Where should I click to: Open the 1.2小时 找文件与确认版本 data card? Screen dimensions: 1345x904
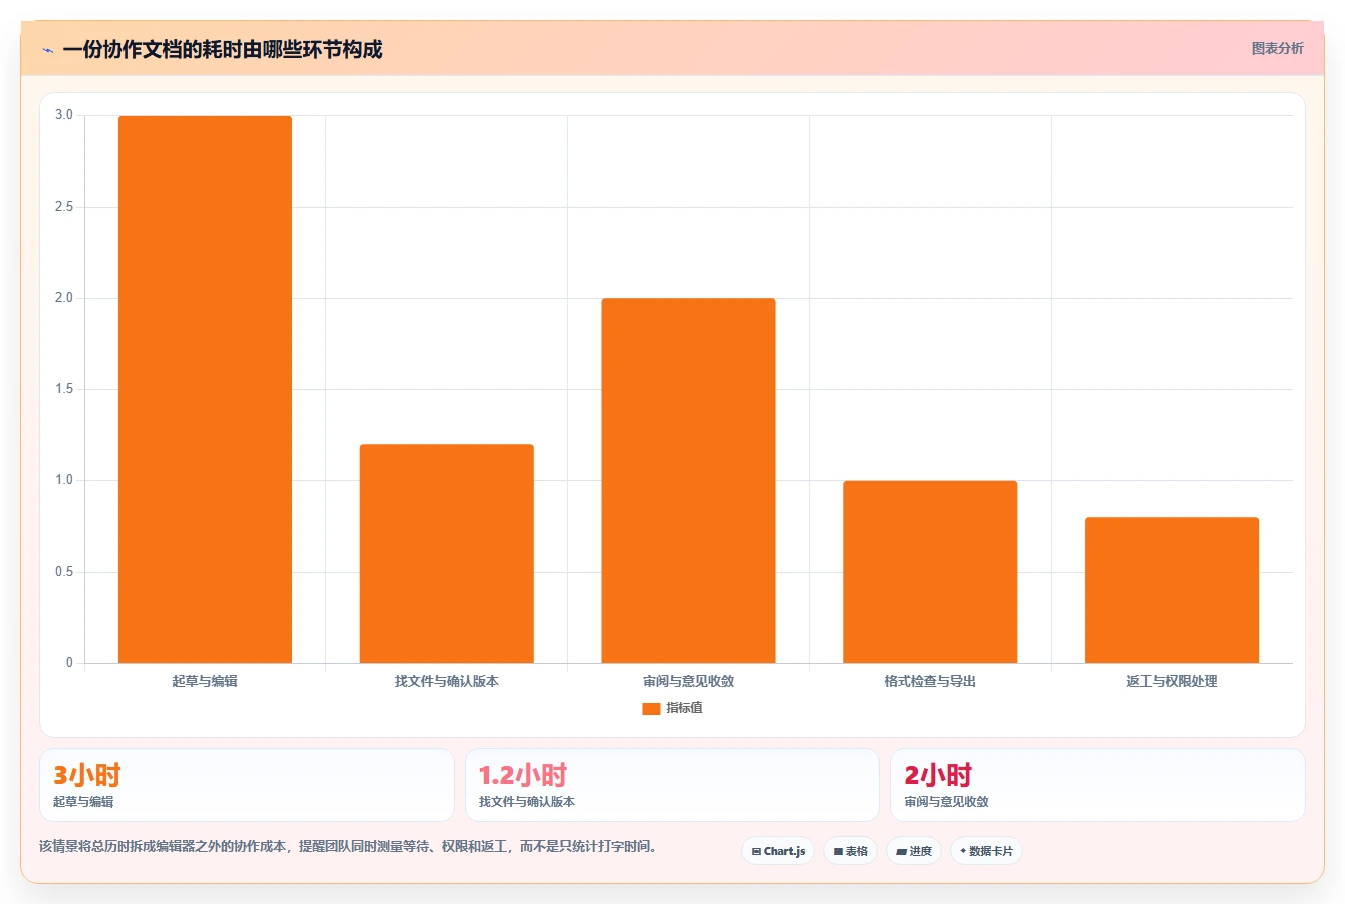672,785
